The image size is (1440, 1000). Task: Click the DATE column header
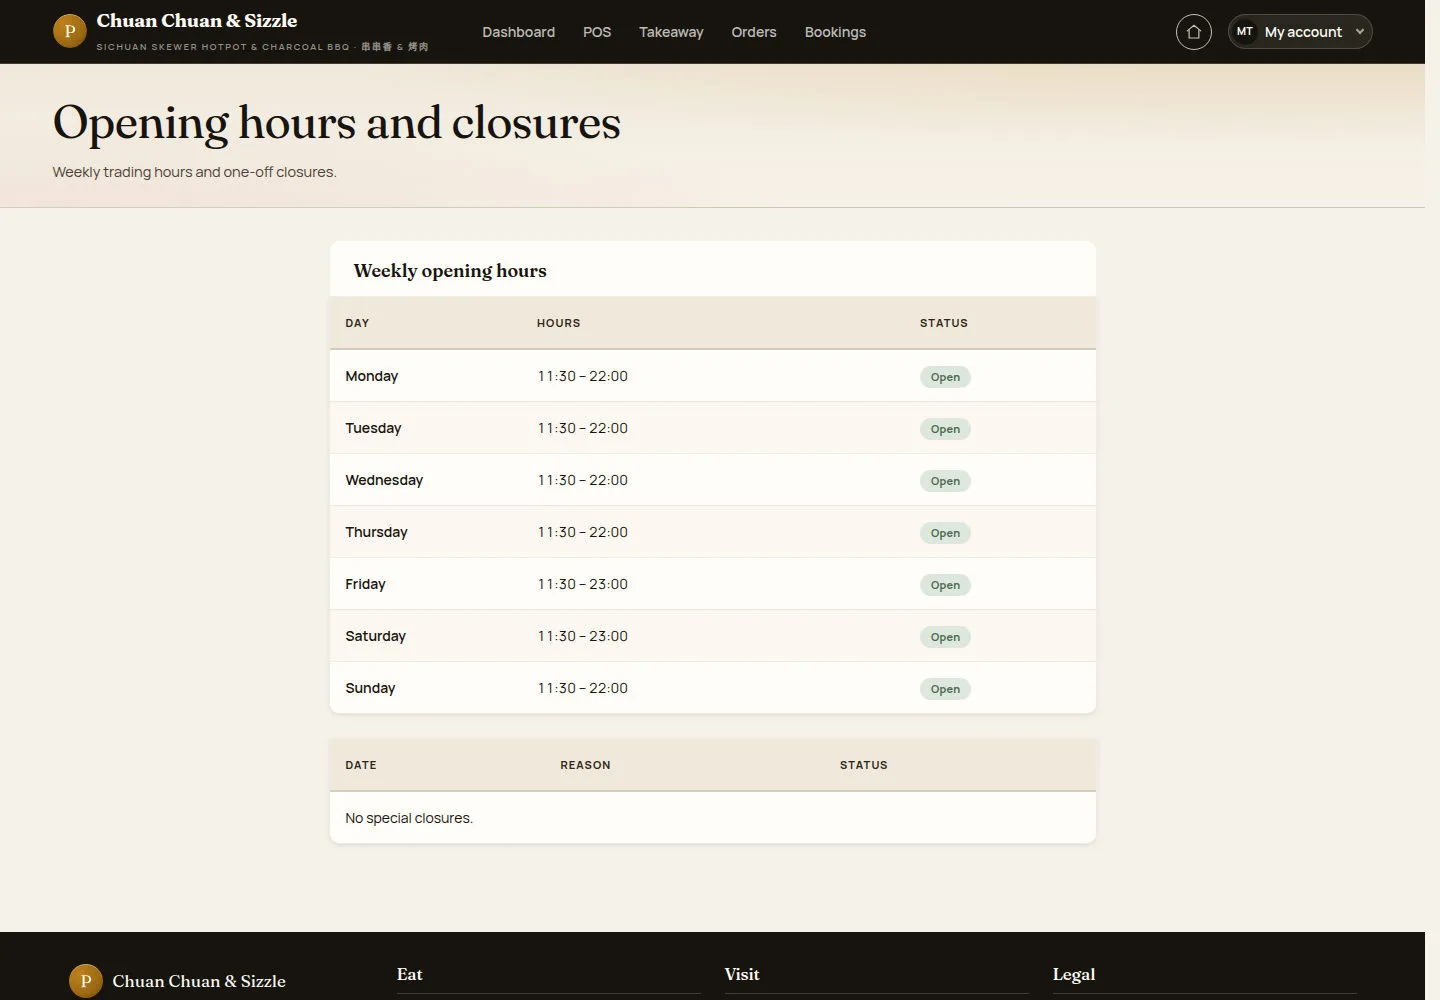coord(361,765)
